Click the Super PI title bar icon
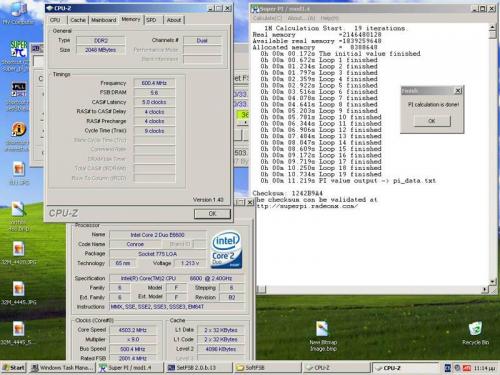The height and width of the screenshot is (375, 500). [255, 9]
